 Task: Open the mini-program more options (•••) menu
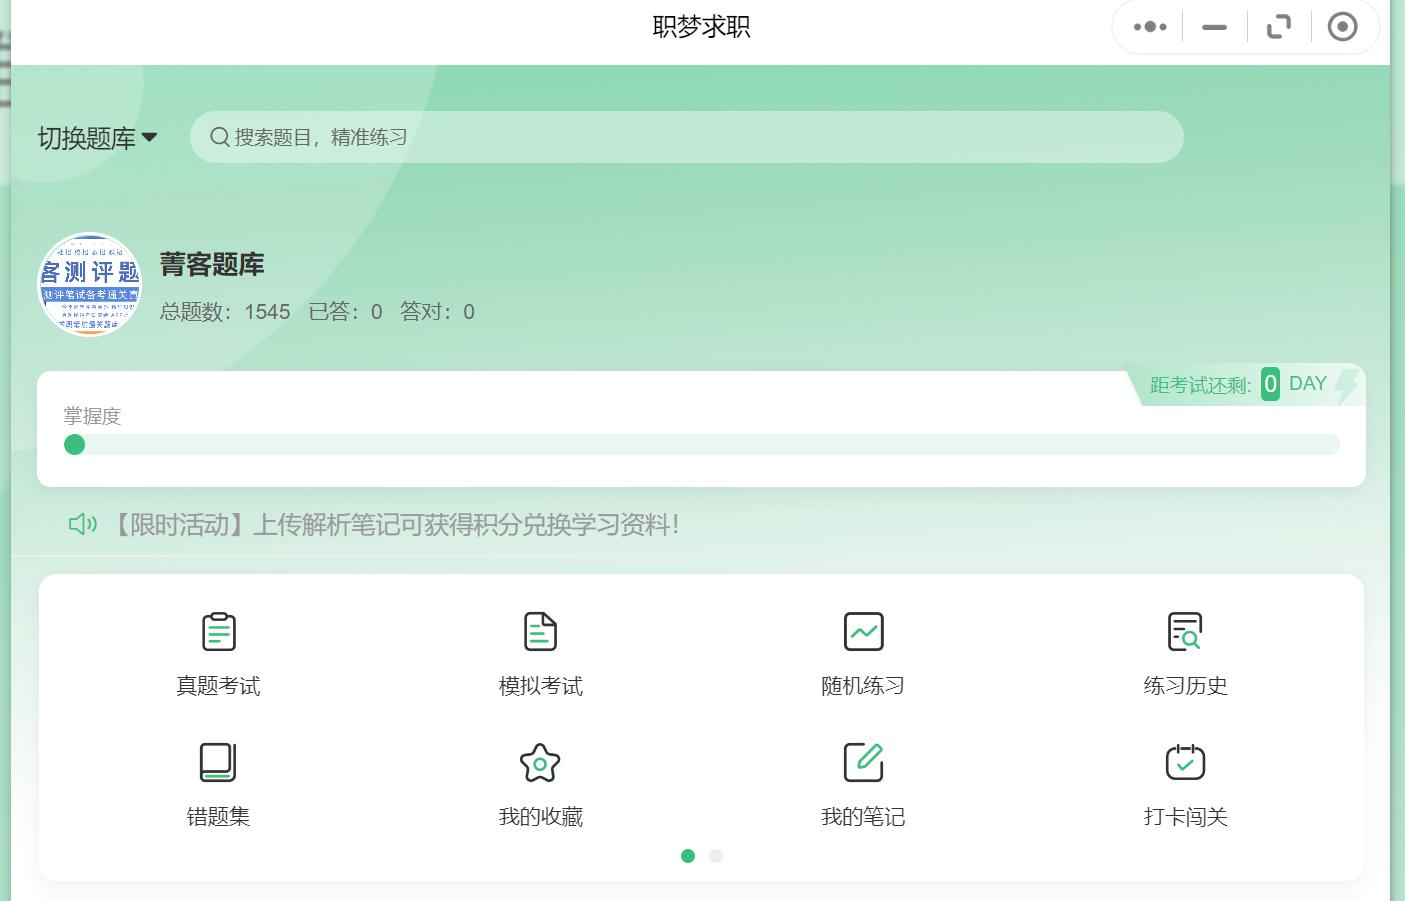pyautogui.click(x=1148, y=27)
